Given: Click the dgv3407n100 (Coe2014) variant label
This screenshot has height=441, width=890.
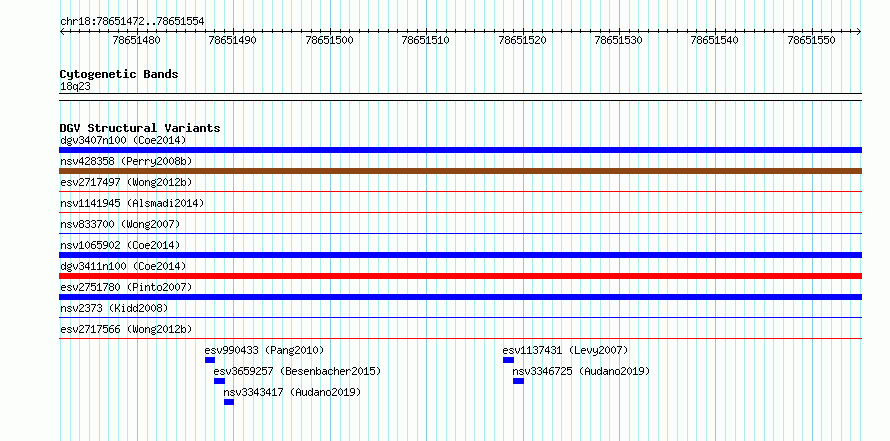Looking at the screenshot, I should click(x=123, y=140).
